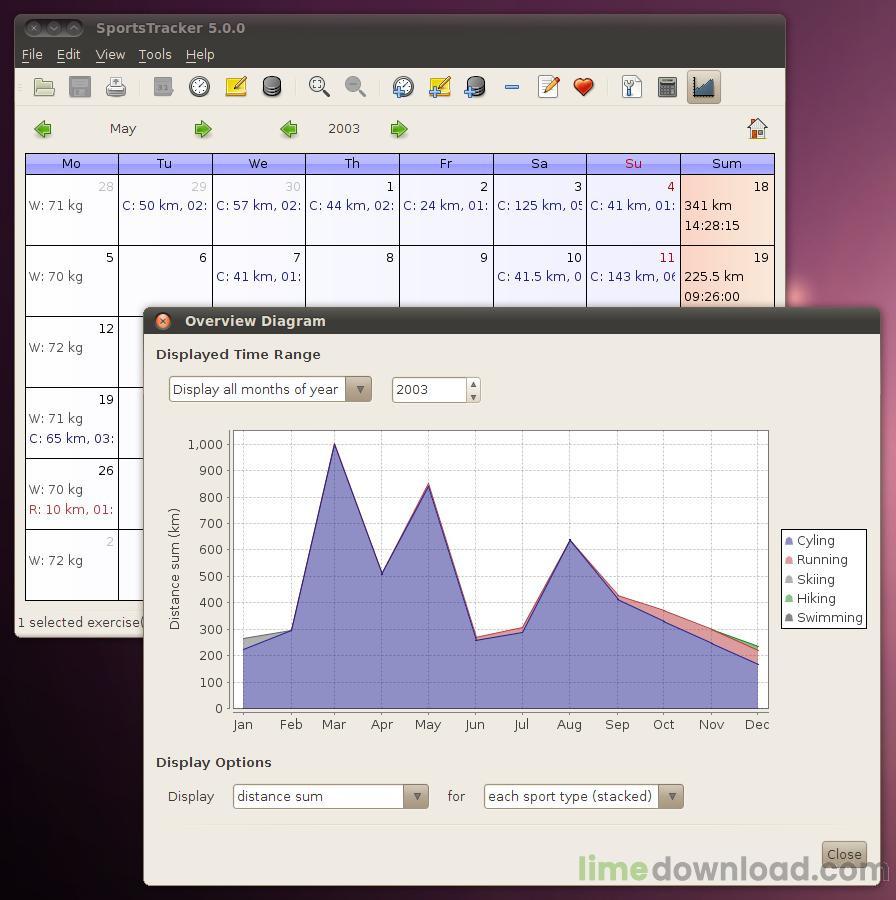Click the home icon for current date
The height and width of the screenshot is (900, 896).
(x=757, y=128)
